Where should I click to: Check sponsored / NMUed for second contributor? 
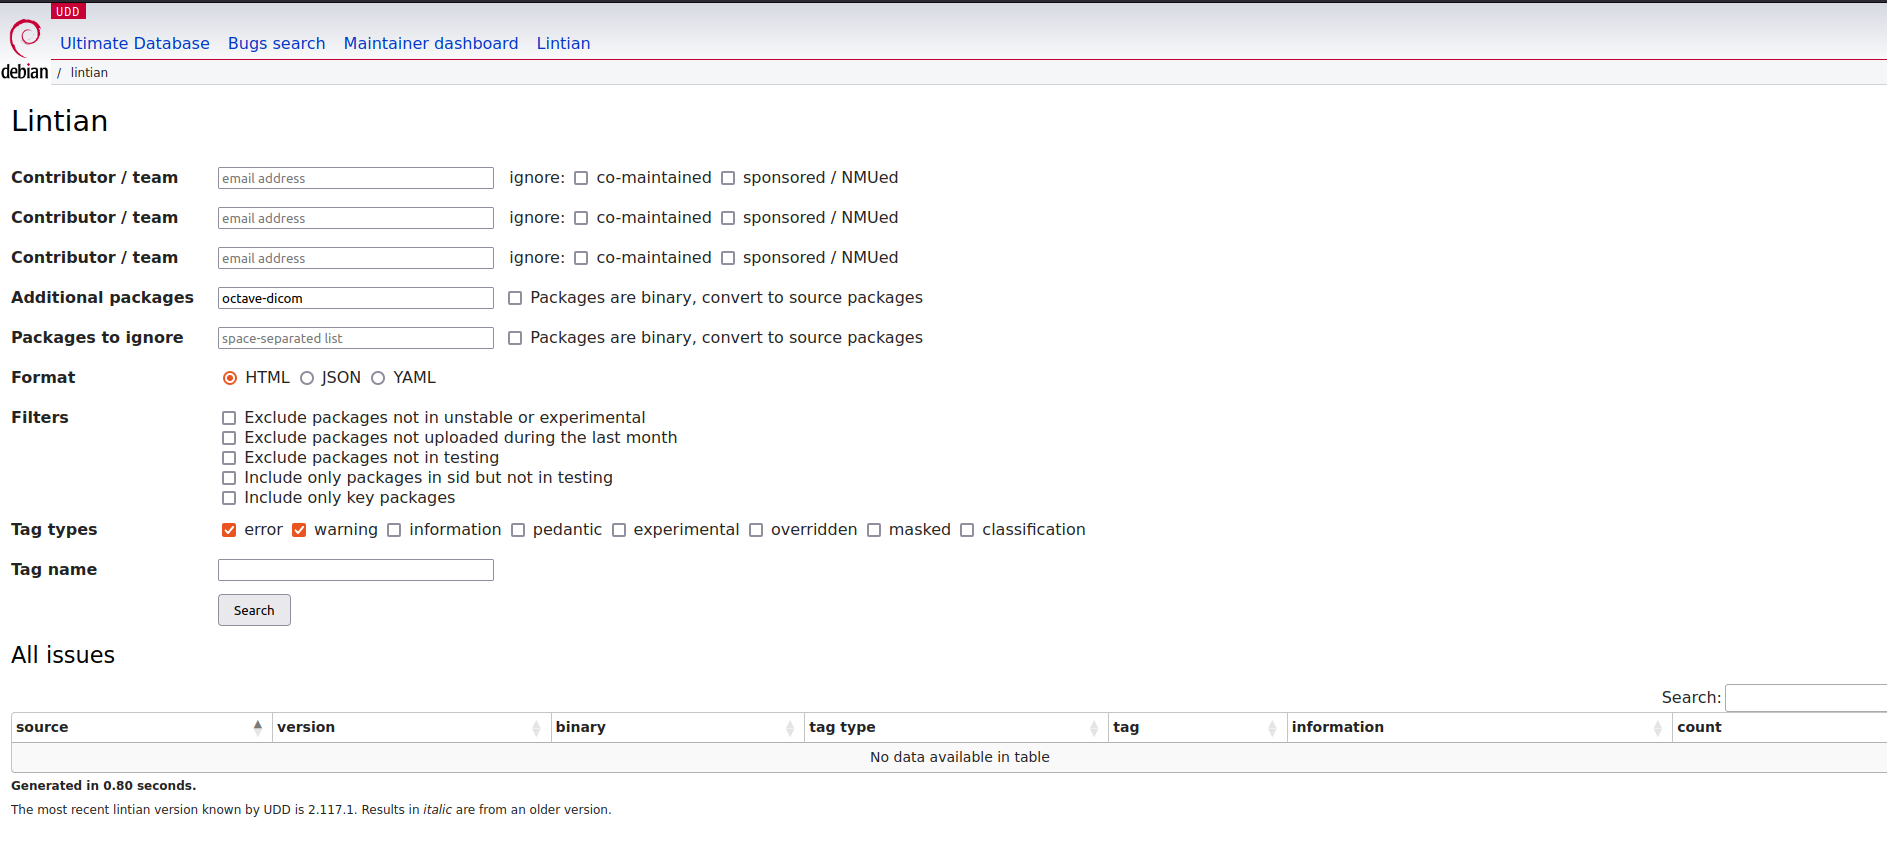tap(728, 218)
